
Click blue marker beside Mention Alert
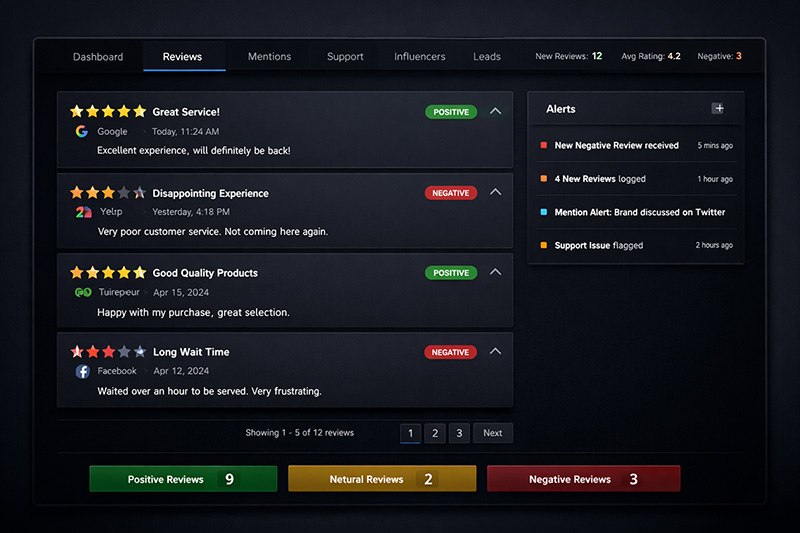coord(544,212)
